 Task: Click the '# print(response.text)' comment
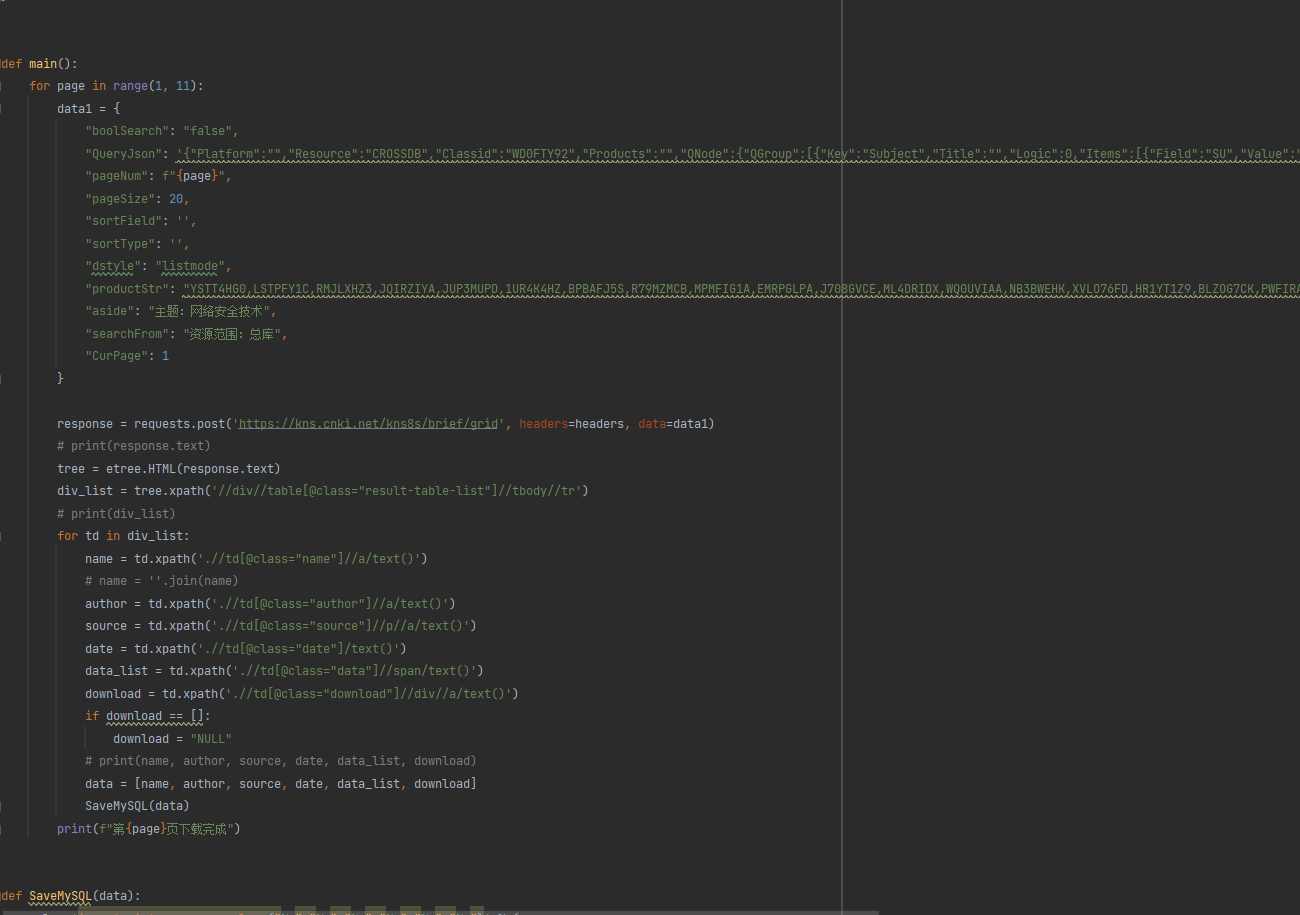[x=134, y=446]
